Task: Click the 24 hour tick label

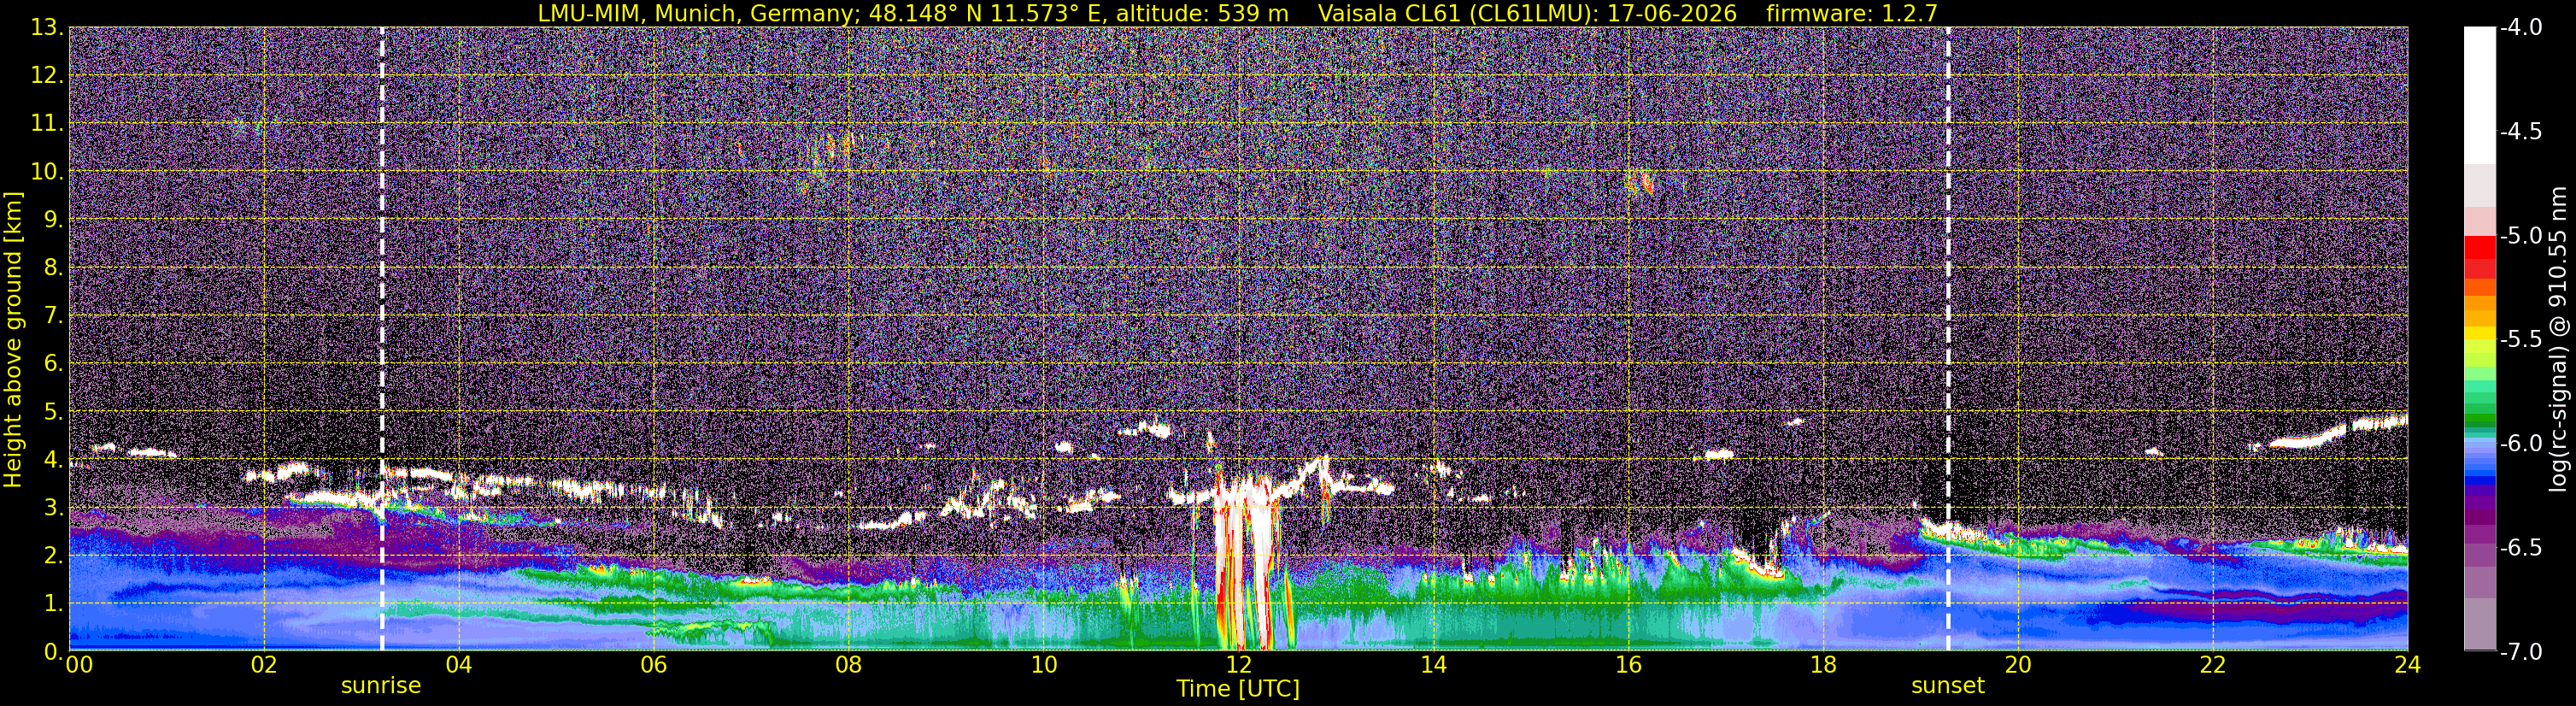Action: tap(2407, 665)
